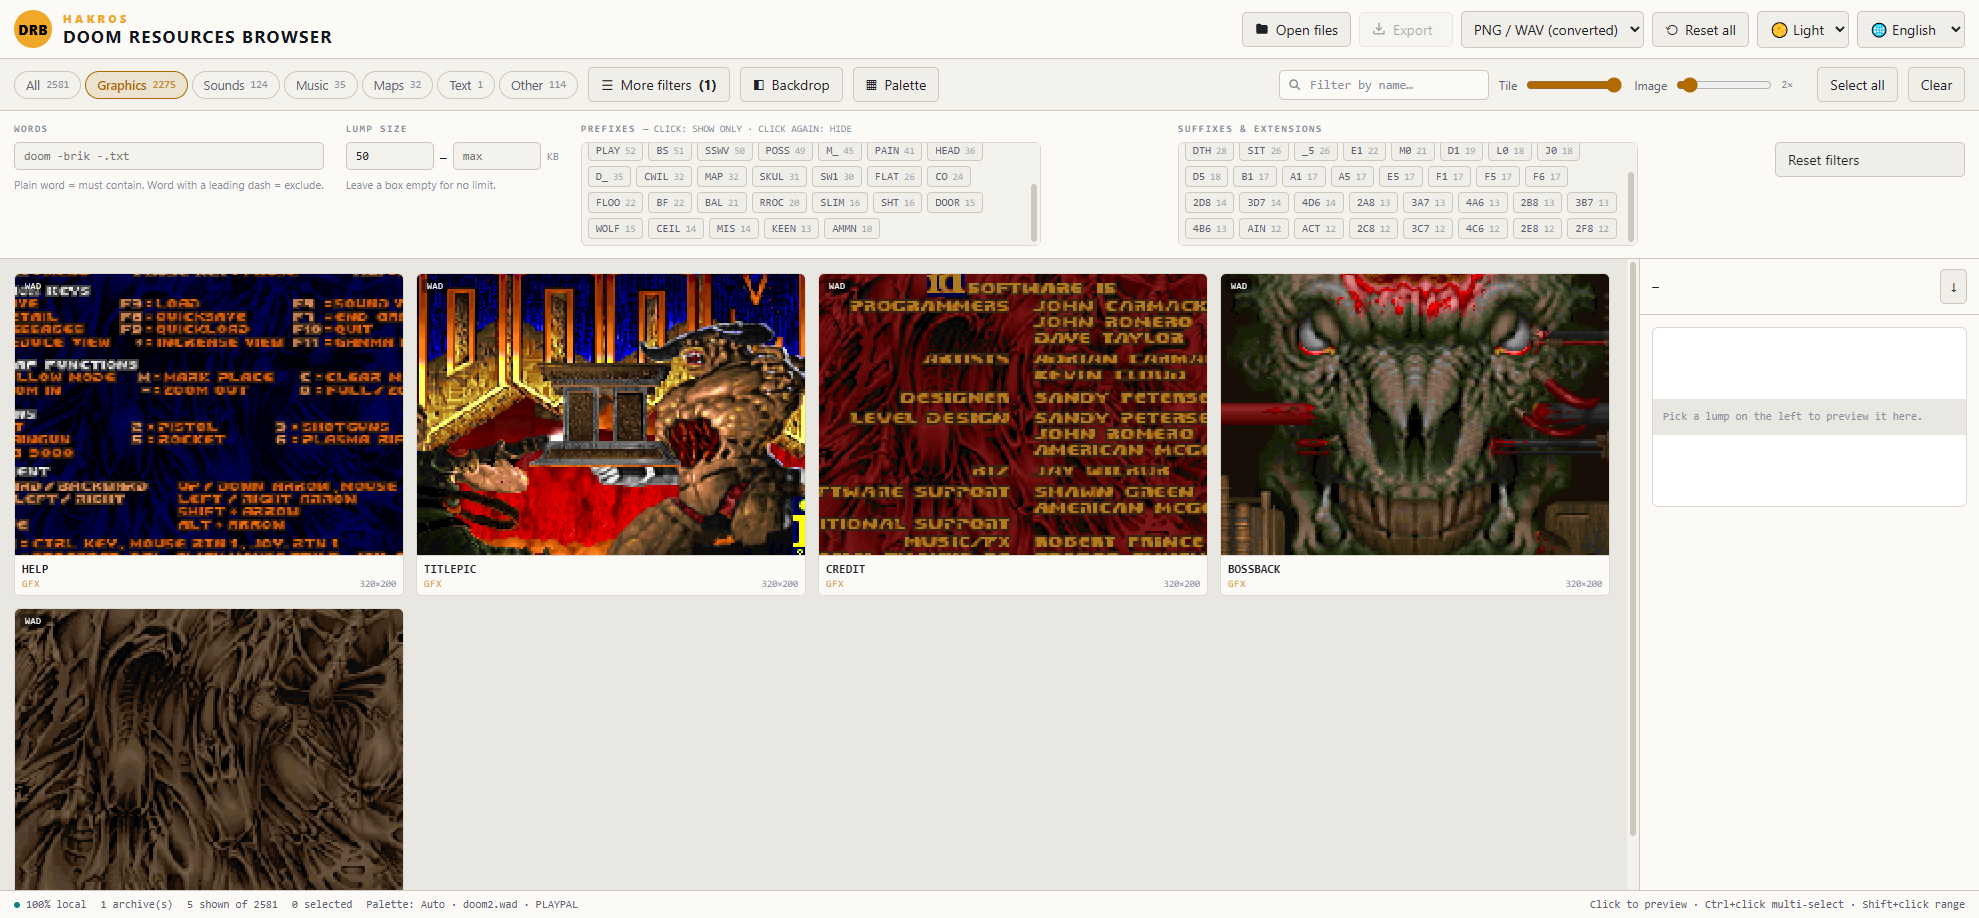Click "1 archive(s)" in the status bar

[136, 904]
